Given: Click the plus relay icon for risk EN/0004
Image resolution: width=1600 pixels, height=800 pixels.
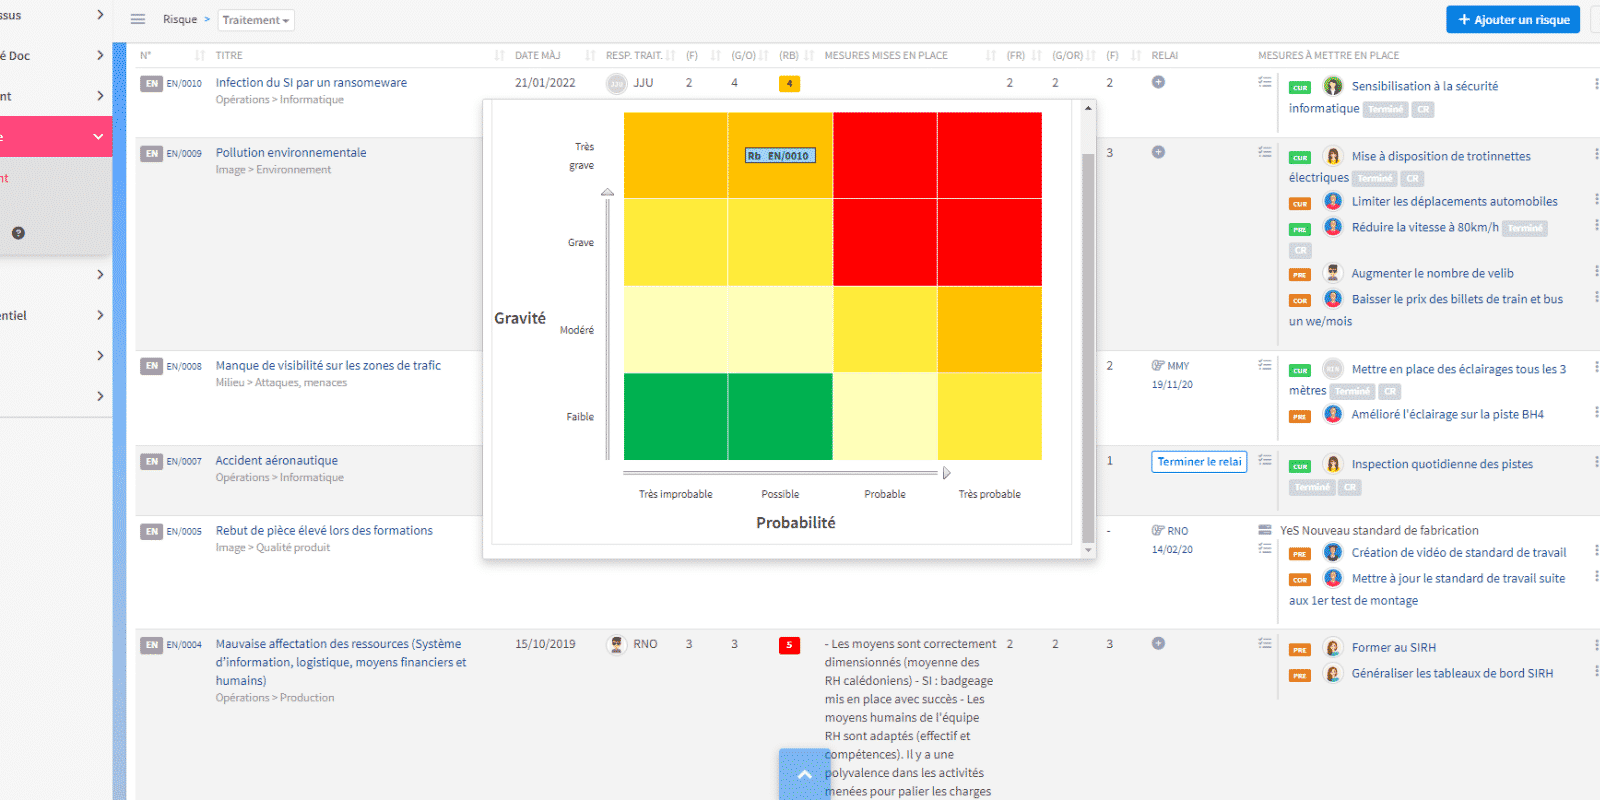Looking at the screenshot, I should [1158, 643].
